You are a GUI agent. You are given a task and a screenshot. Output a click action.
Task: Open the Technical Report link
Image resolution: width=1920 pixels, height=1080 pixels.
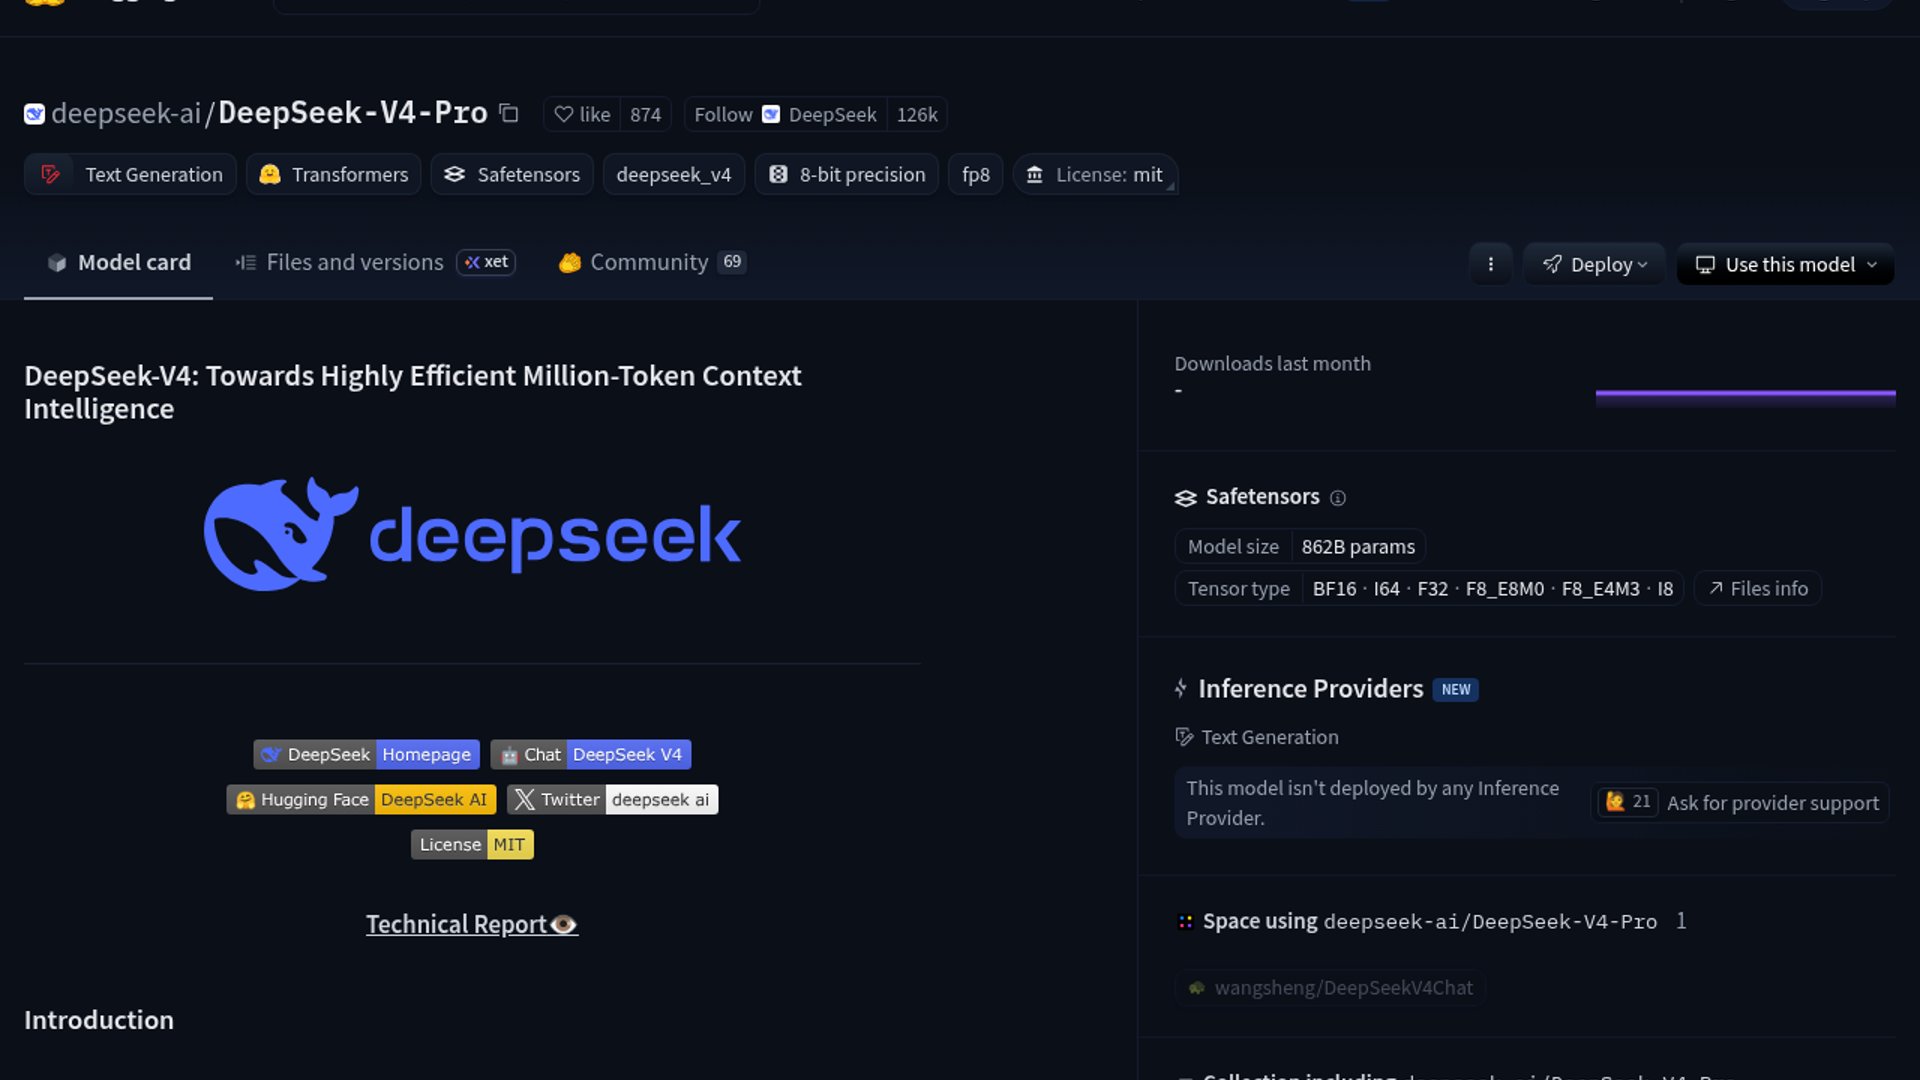point(471,924)
